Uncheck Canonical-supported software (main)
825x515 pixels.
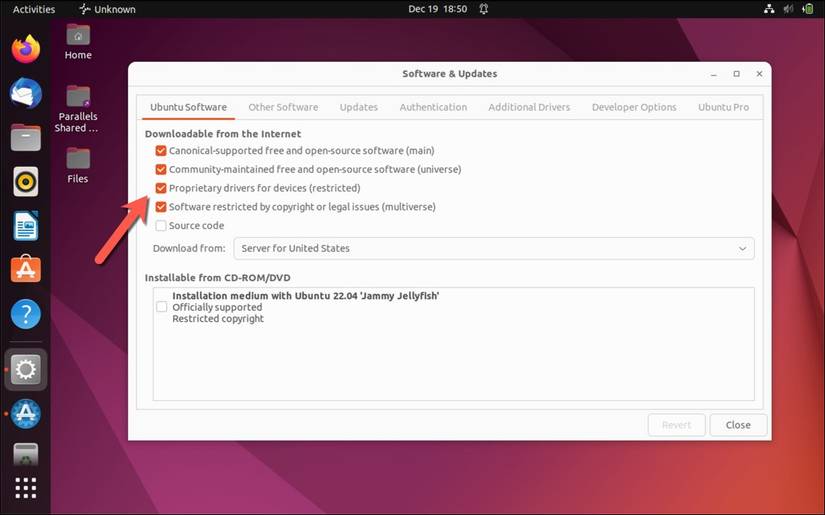(x=161, y=151)
